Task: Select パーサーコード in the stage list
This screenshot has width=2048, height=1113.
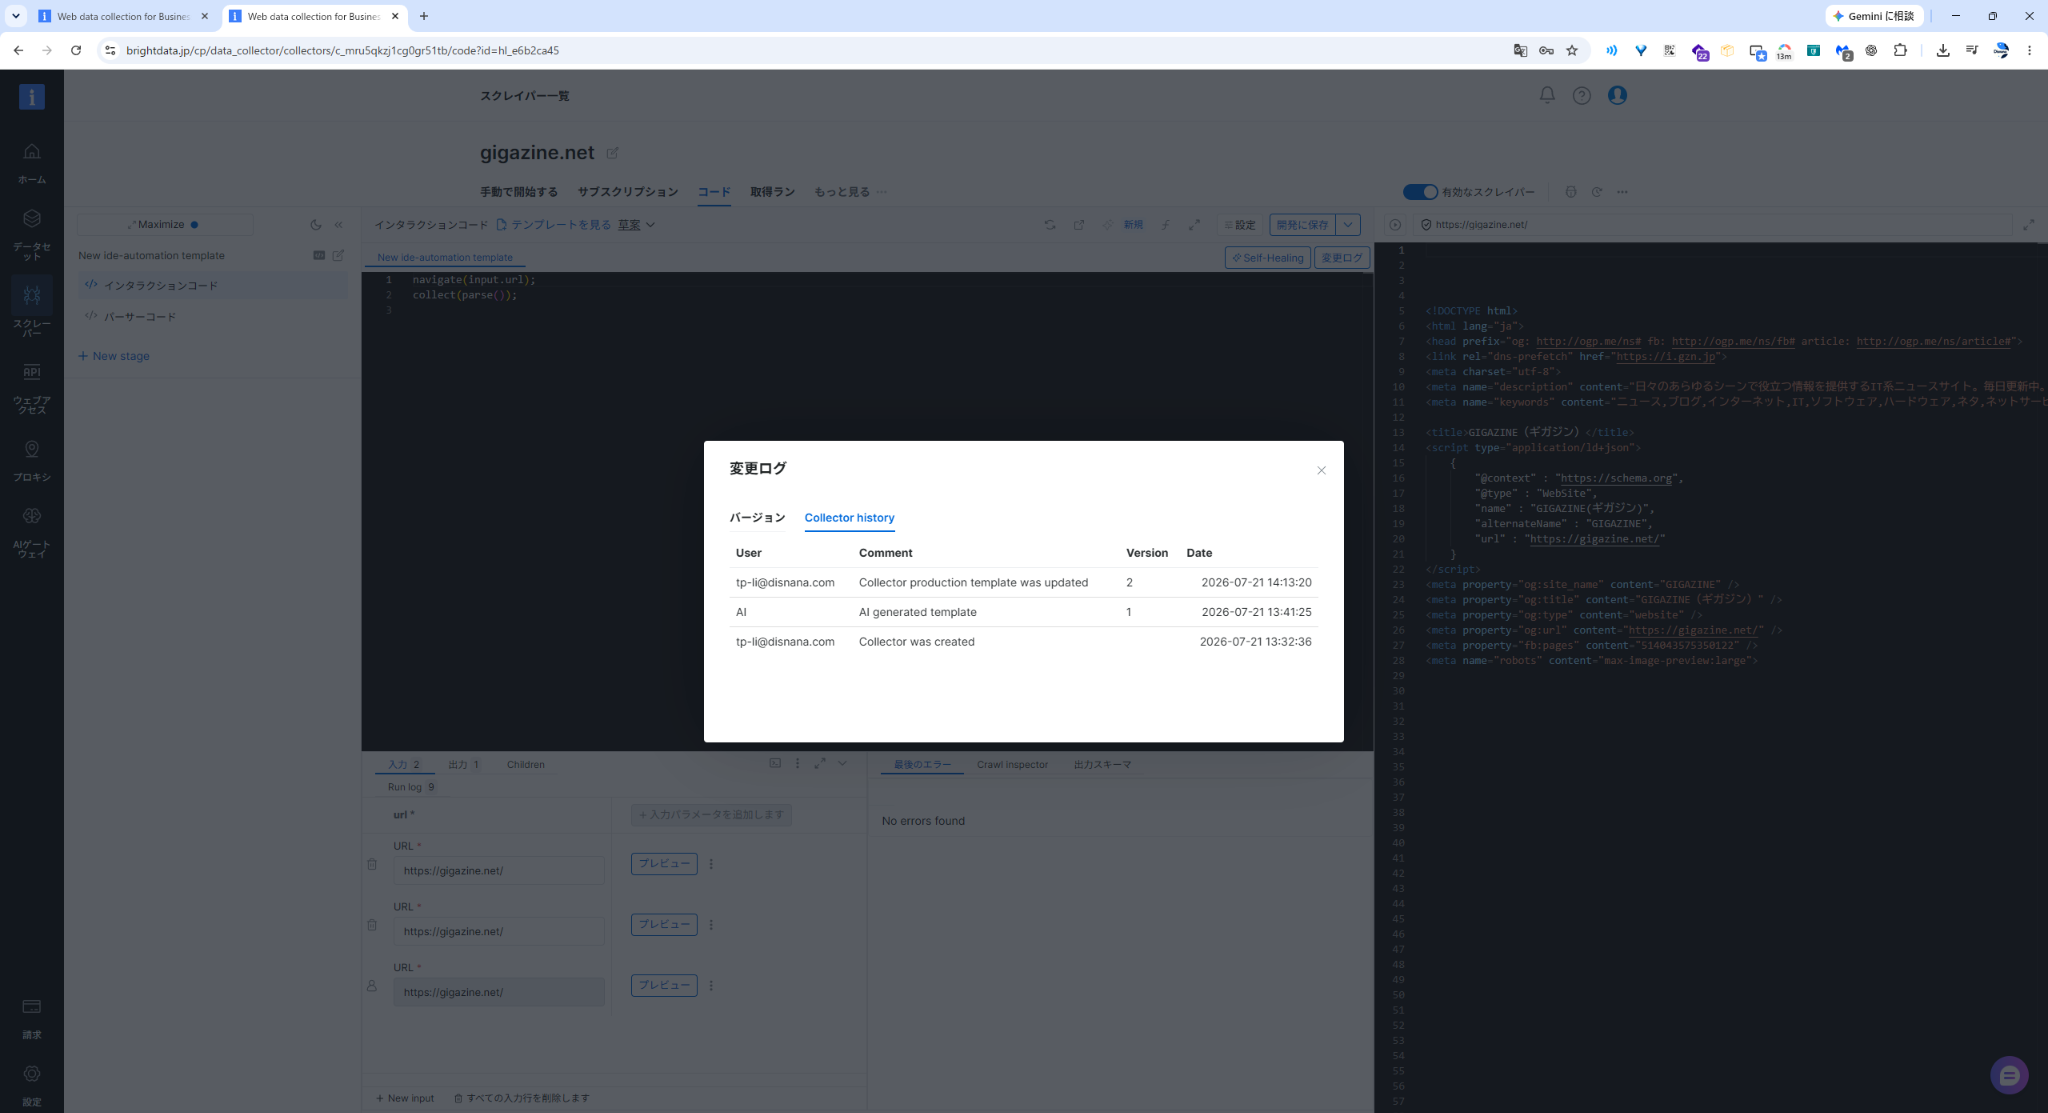Action: [213, 317]
